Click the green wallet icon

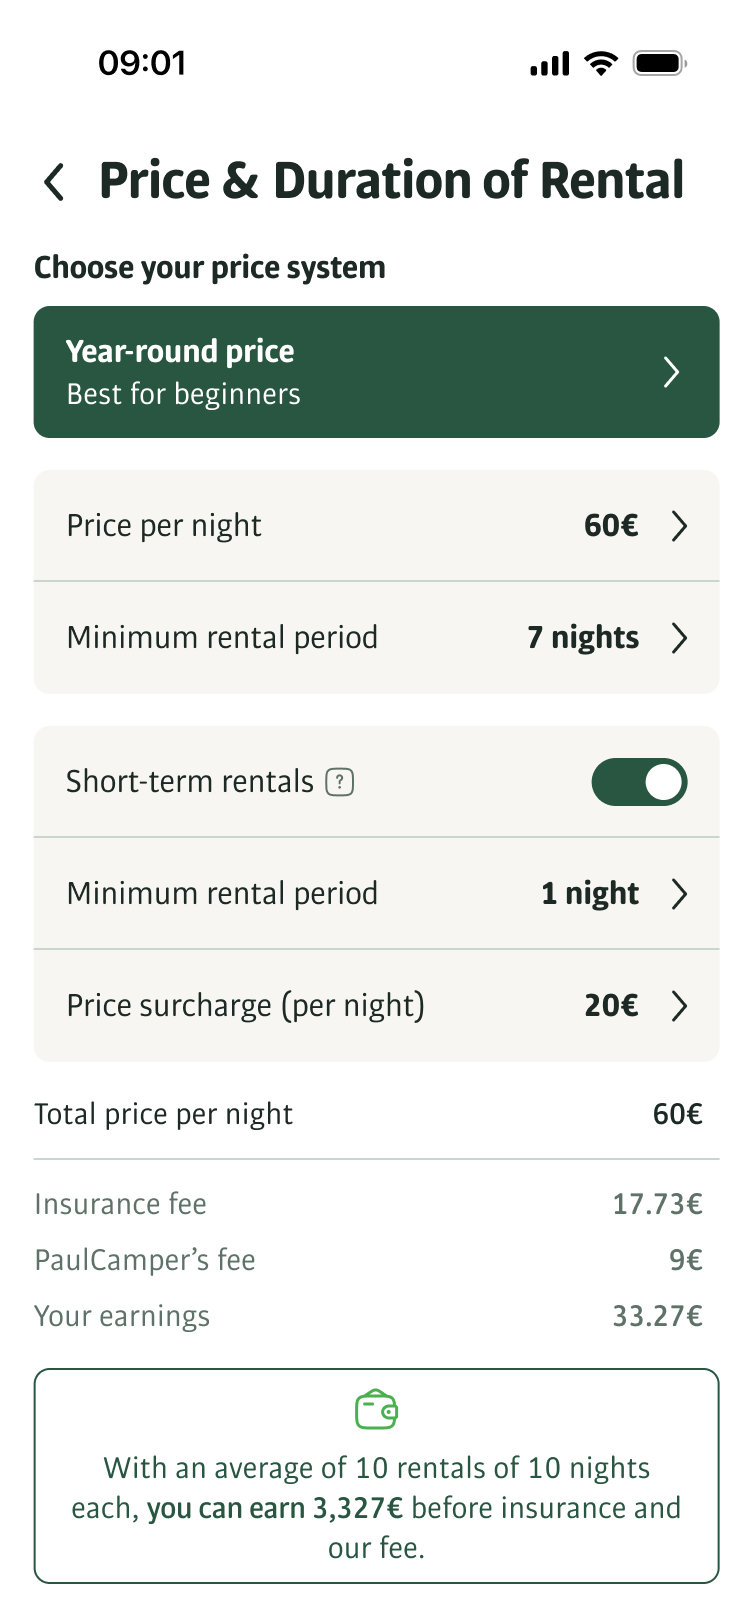[376, 1409]
